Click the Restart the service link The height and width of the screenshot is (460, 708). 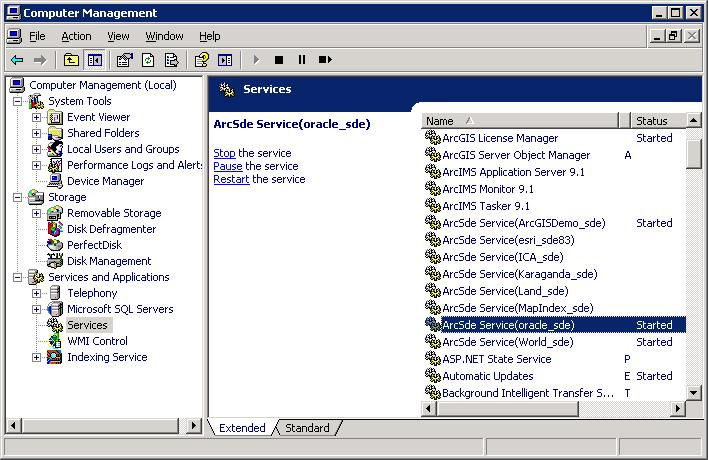point(231,179)
